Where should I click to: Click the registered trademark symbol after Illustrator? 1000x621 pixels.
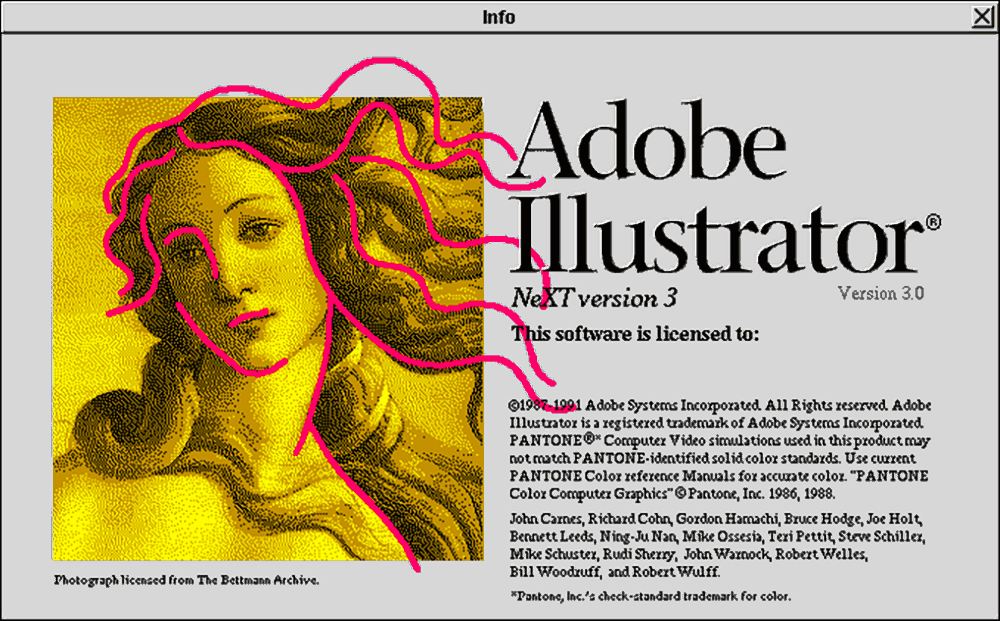[x=933, y=222]
